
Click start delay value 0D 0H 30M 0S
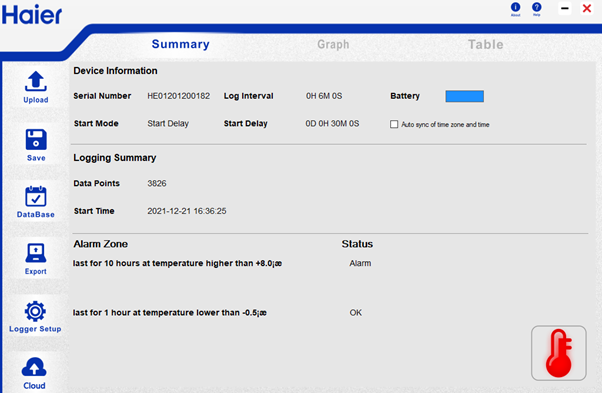332,124
